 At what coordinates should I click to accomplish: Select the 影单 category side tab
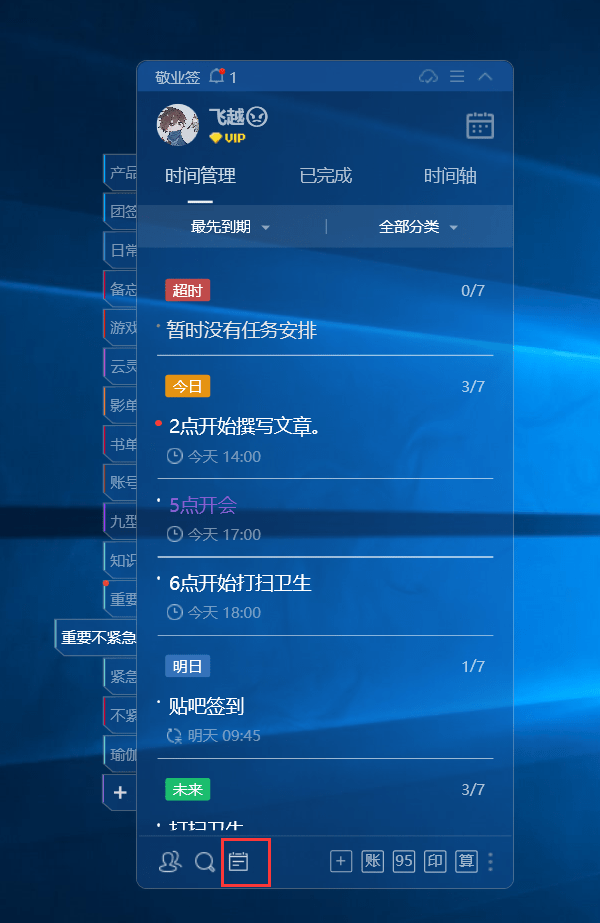tap(121, 405)
